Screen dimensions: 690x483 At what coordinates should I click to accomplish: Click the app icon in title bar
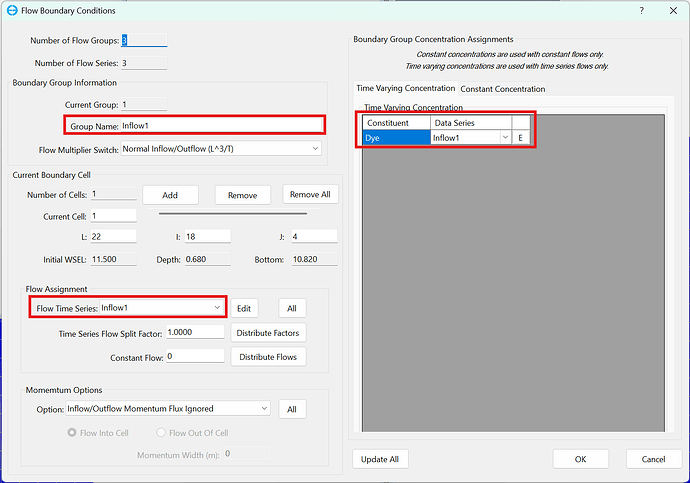(x=11, y=10)
